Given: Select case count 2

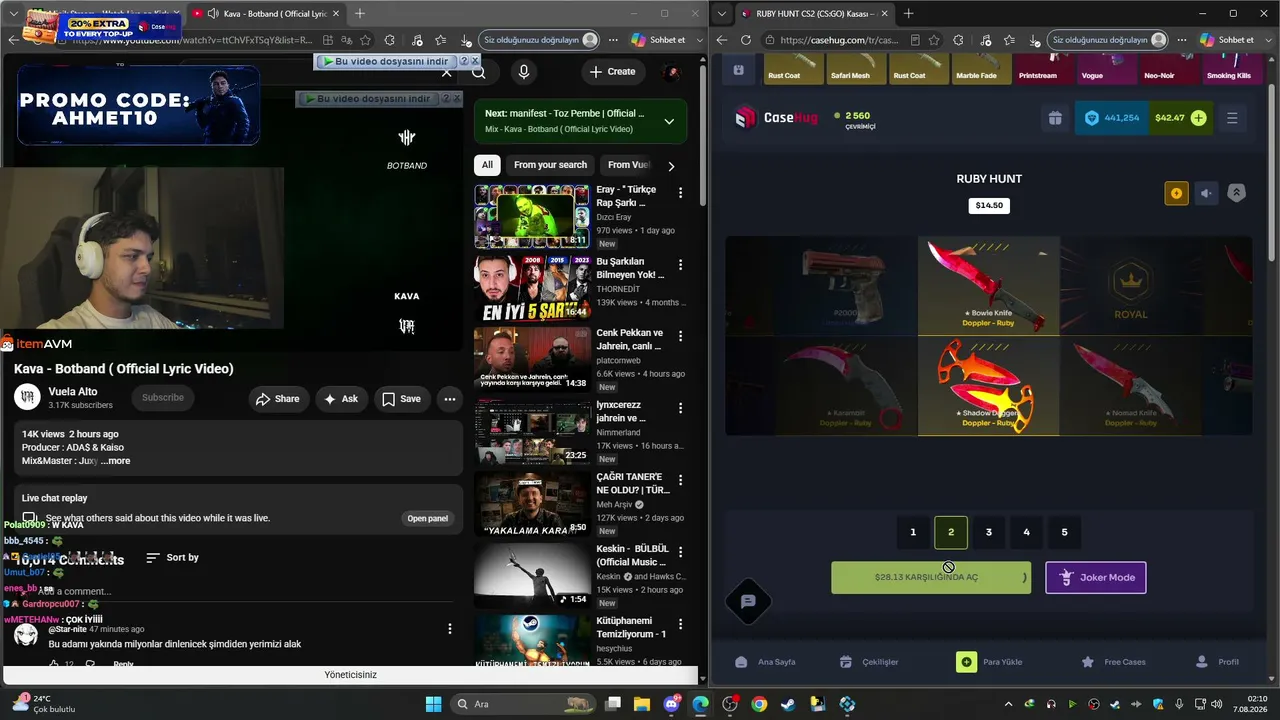Looking at the screenshot, I should pos(951,532).
